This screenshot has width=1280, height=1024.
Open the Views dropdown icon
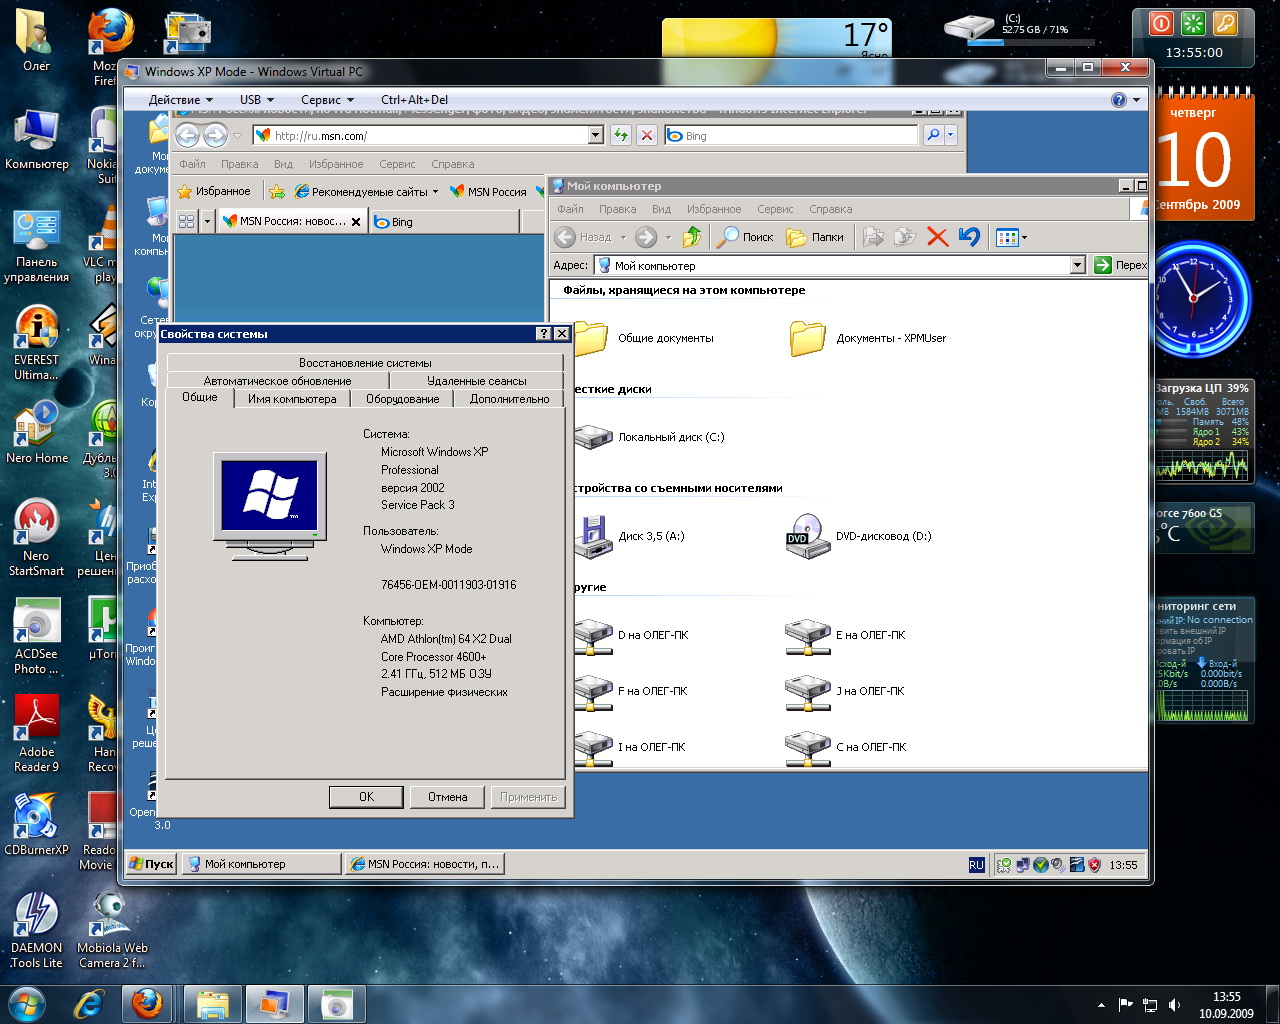1011,237
